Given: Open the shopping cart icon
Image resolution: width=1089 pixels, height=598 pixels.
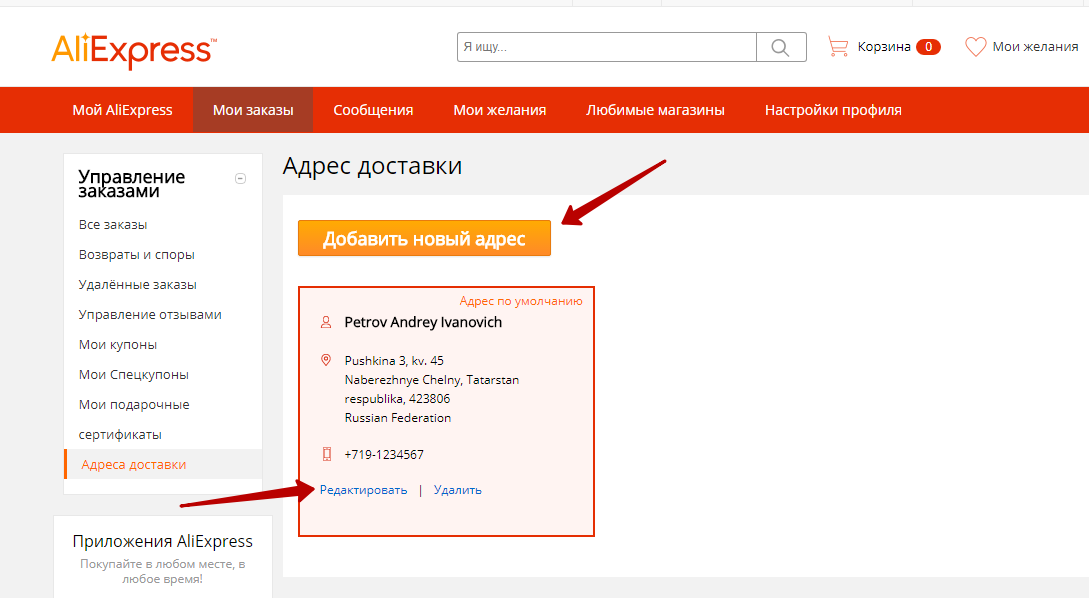Looking at the screenshot, I should click(x=838, y=47).
